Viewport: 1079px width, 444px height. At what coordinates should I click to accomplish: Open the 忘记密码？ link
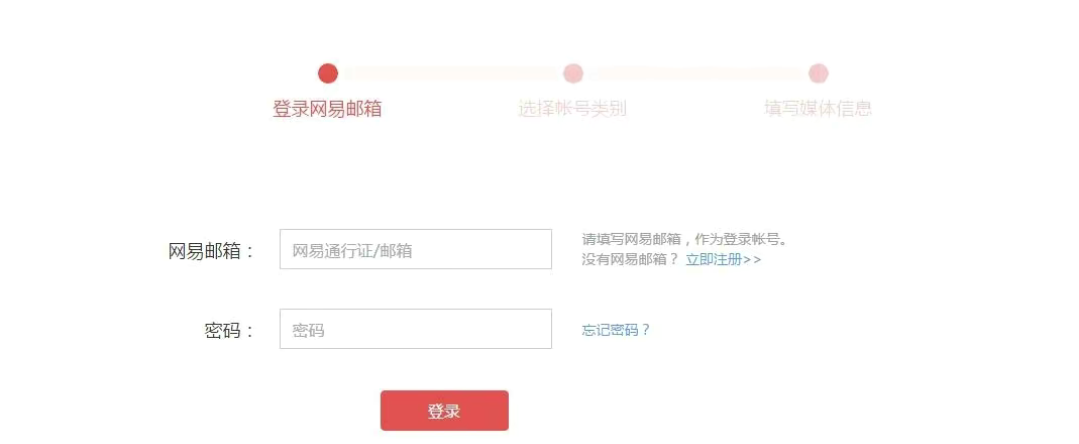[x=616, y=330]
